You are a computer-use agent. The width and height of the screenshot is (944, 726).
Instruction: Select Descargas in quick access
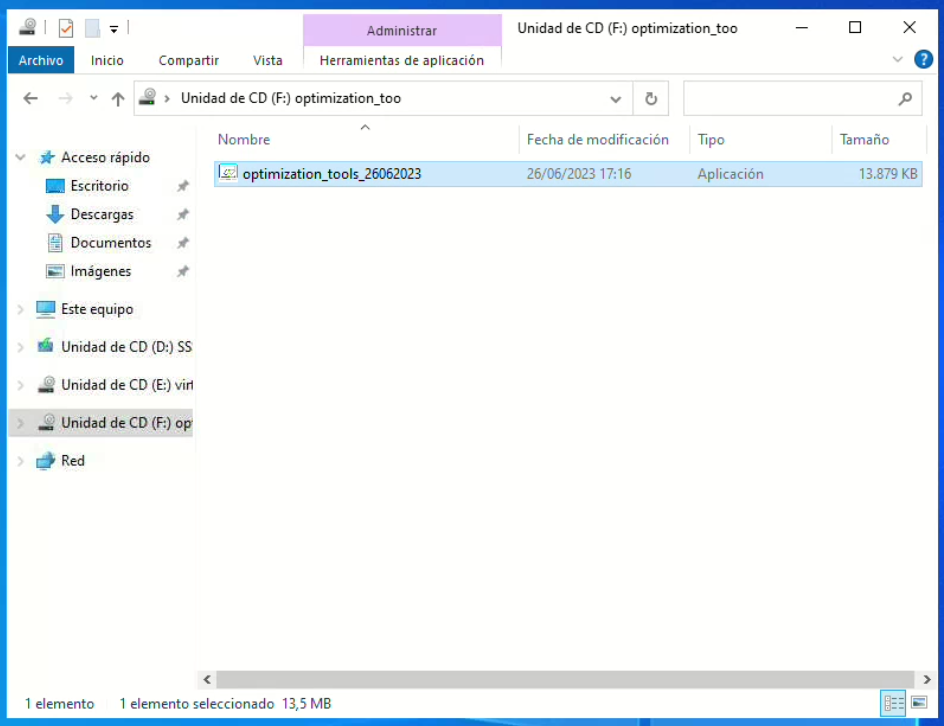(x=101, y=215)
